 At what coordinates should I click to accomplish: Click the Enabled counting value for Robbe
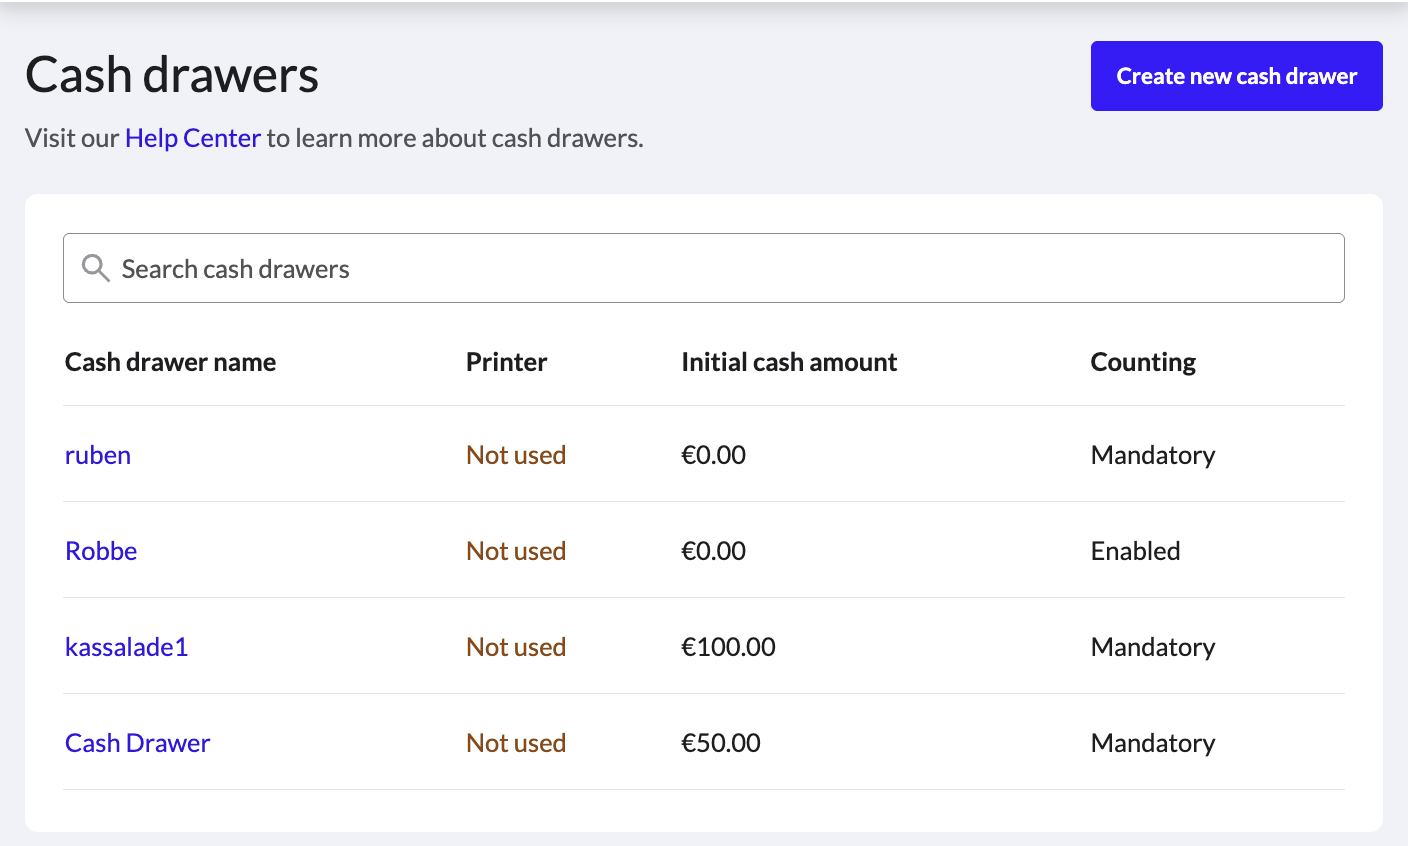1135,551
